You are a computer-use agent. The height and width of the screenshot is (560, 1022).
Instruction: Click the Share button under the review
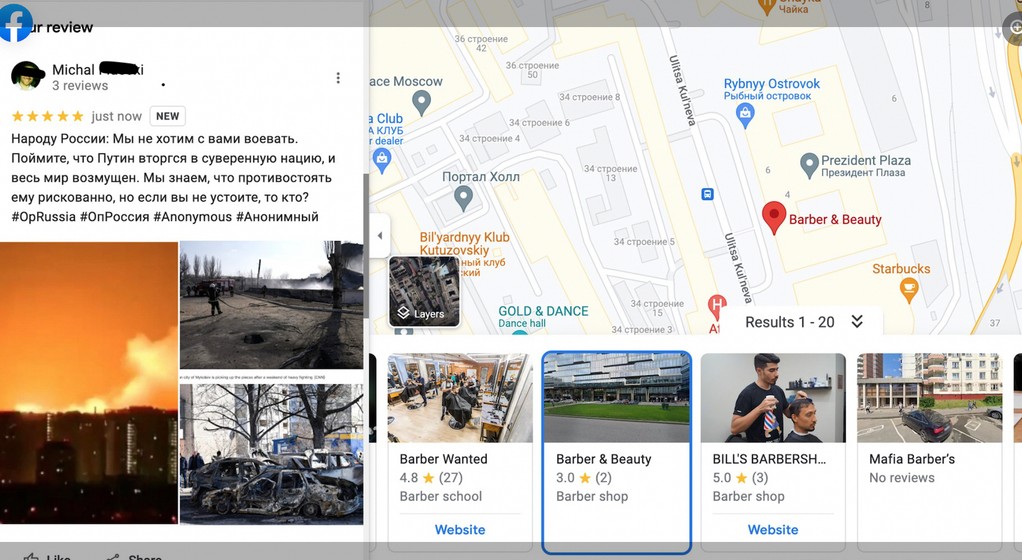pos(134,555)
